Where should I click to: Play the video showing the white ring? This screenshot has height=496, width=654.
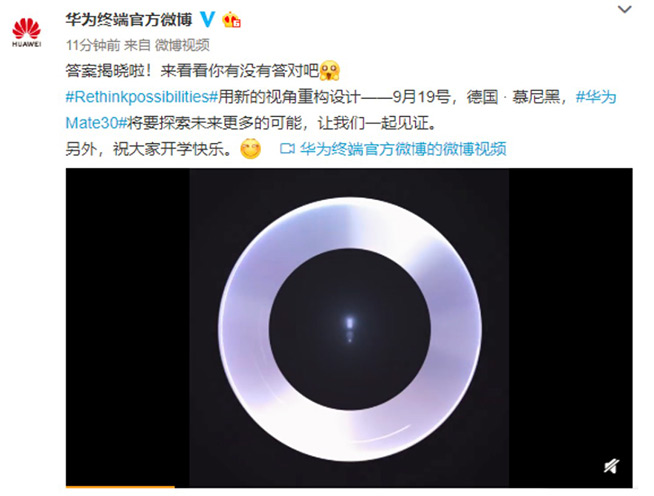(349, 327)
